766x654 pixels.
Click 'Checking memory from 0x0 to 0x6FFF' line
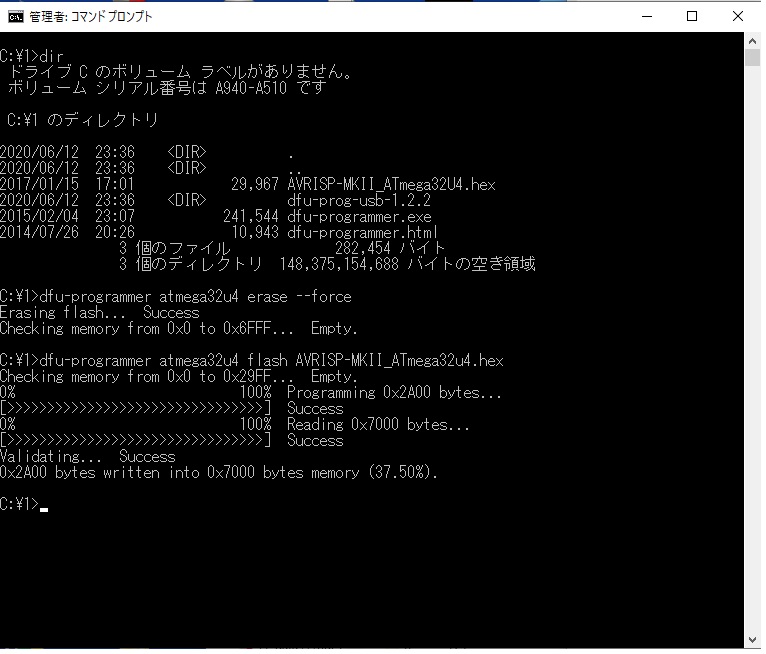179,329
